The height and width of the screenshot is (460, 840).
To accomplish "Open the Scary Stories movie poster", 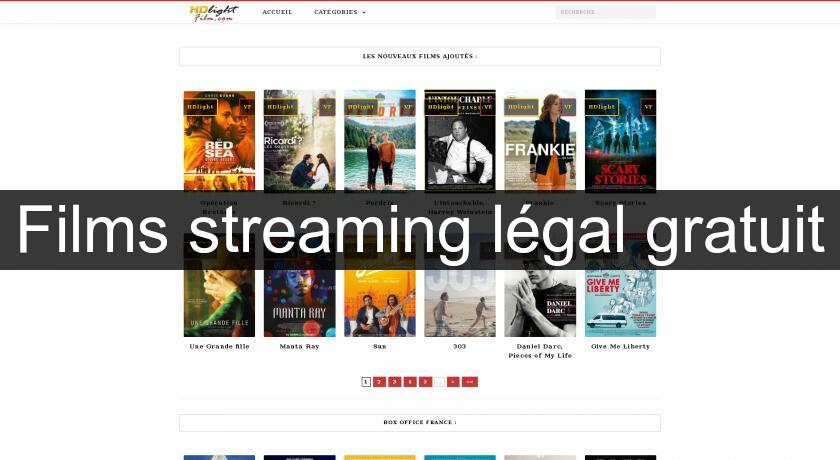I will click(620, 140).
